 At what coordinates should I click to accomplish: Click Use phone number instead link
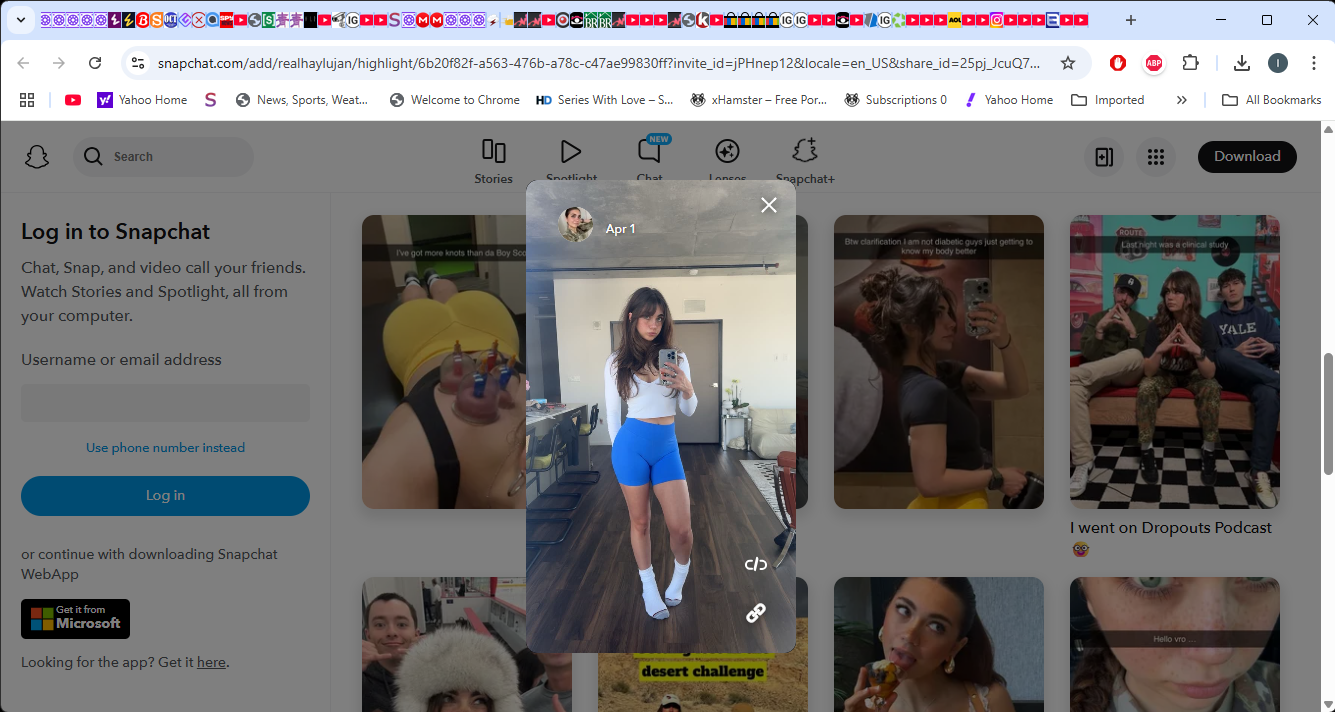click(x=165, y=448)
